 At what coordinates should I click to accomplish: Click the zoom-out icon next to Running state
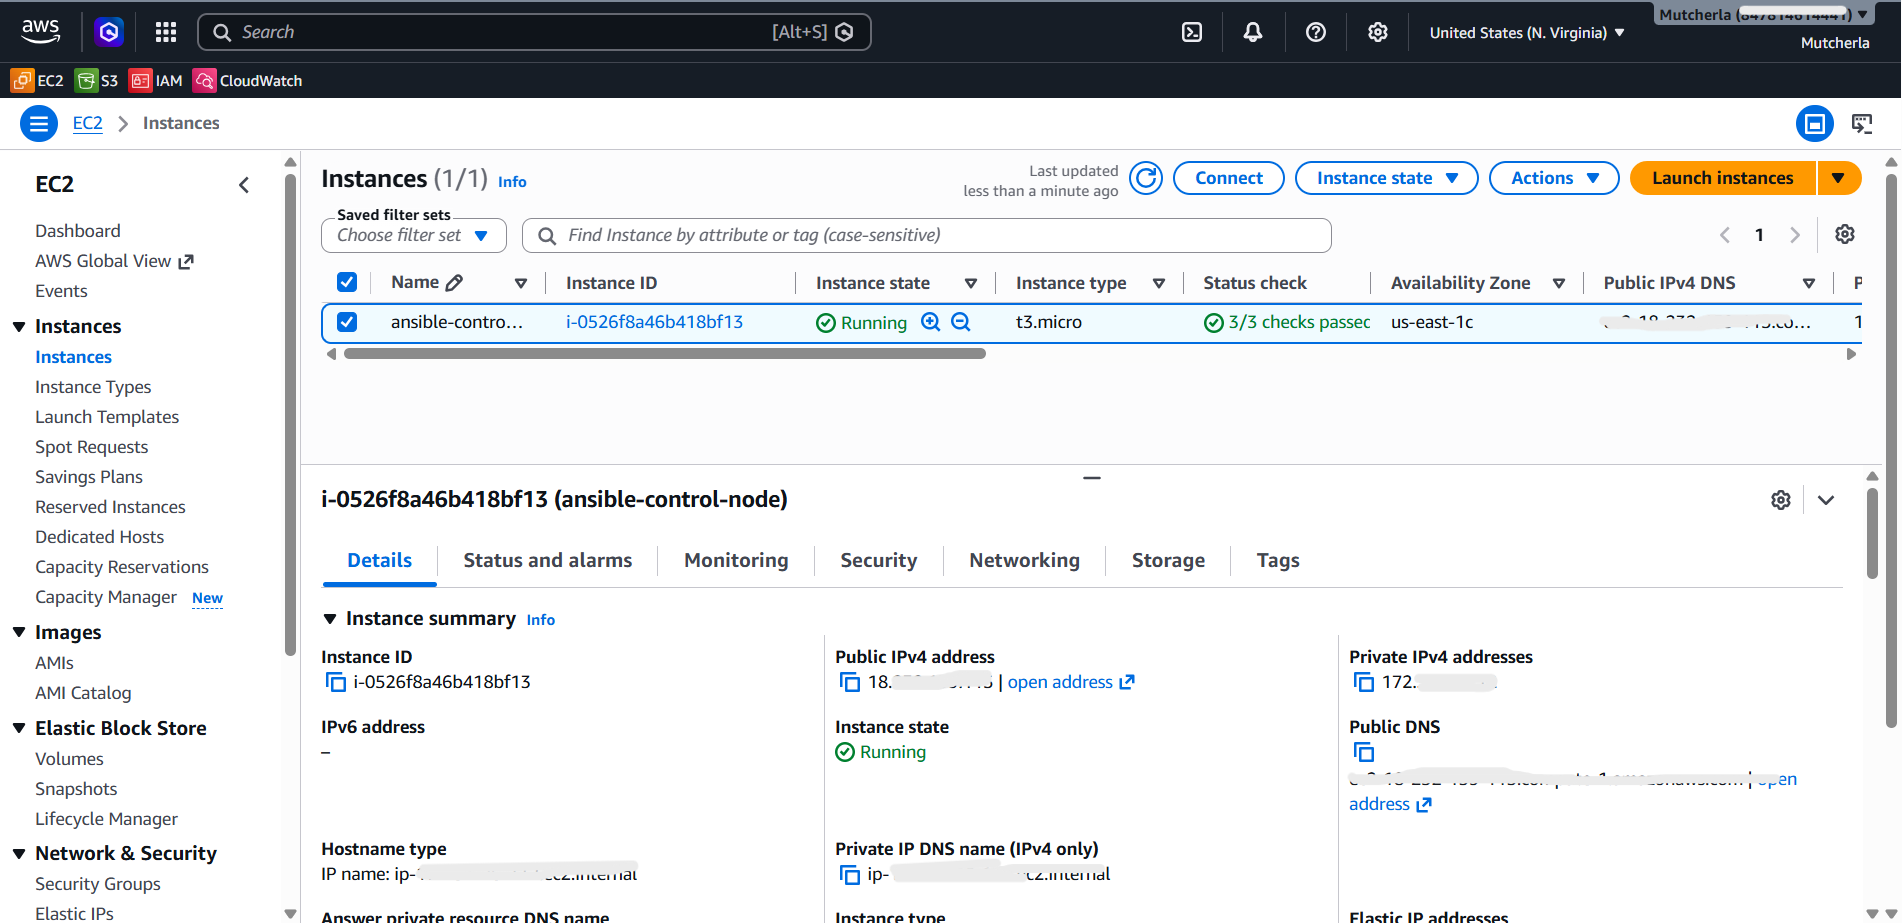(x=961, y=322)
